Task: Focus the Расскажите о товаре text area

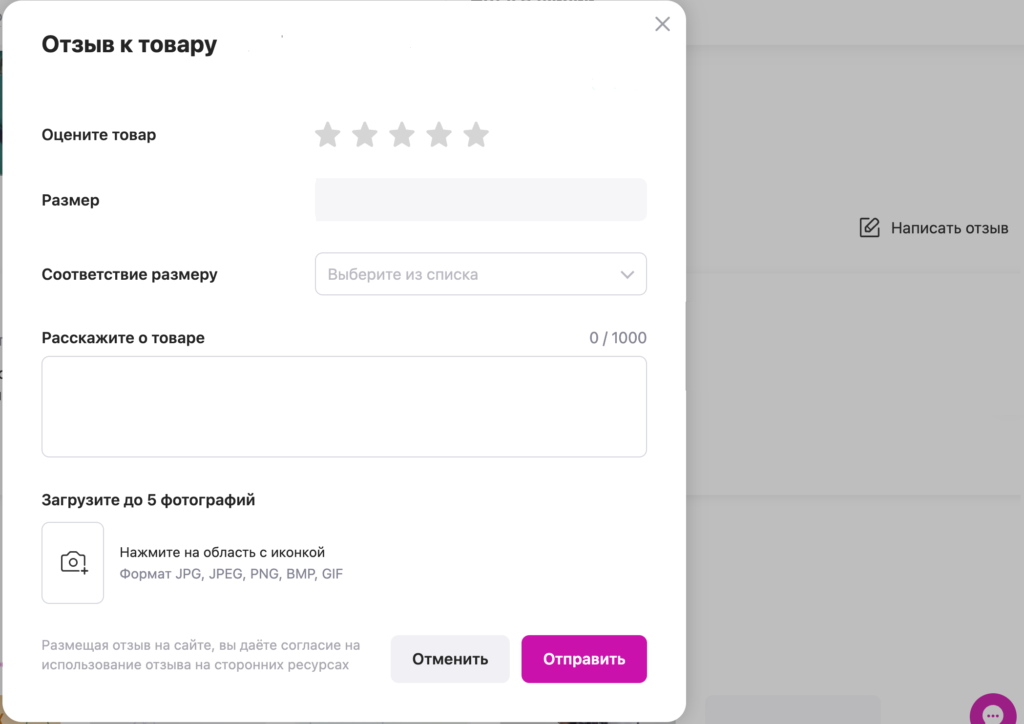Action: point(344,407)
